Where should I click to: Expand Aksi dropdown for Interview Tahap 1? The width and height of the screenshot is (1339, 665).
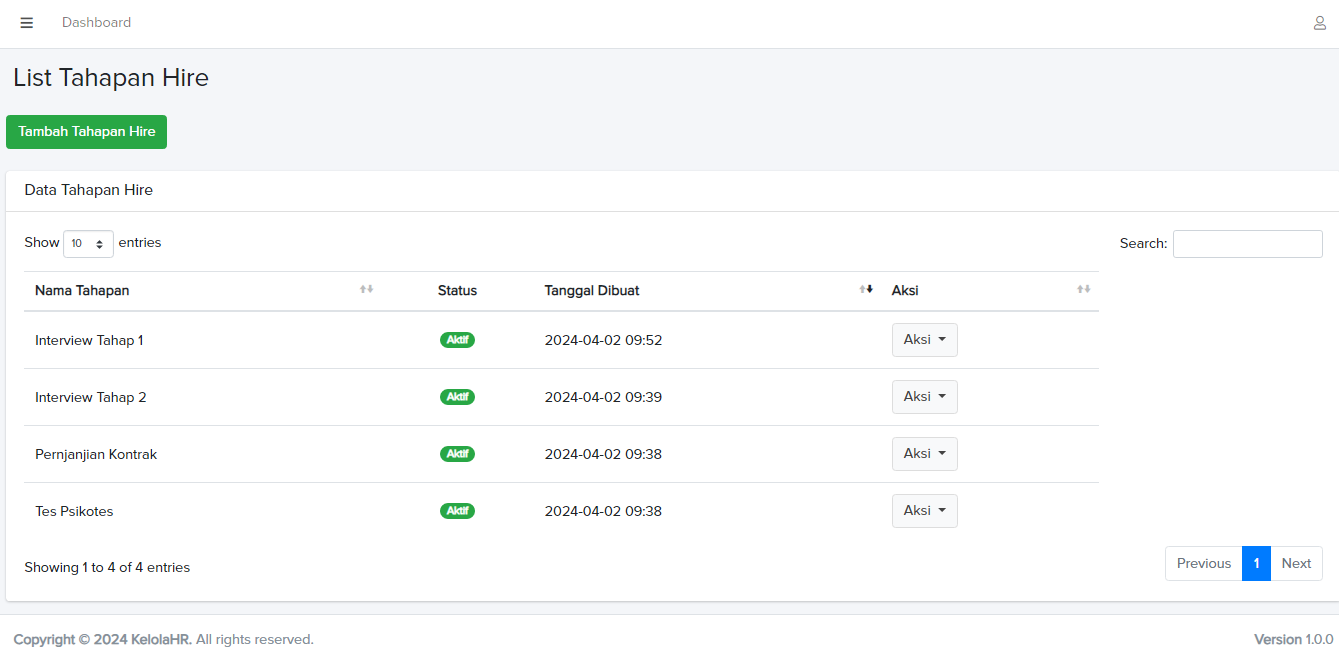coord(924,340)
